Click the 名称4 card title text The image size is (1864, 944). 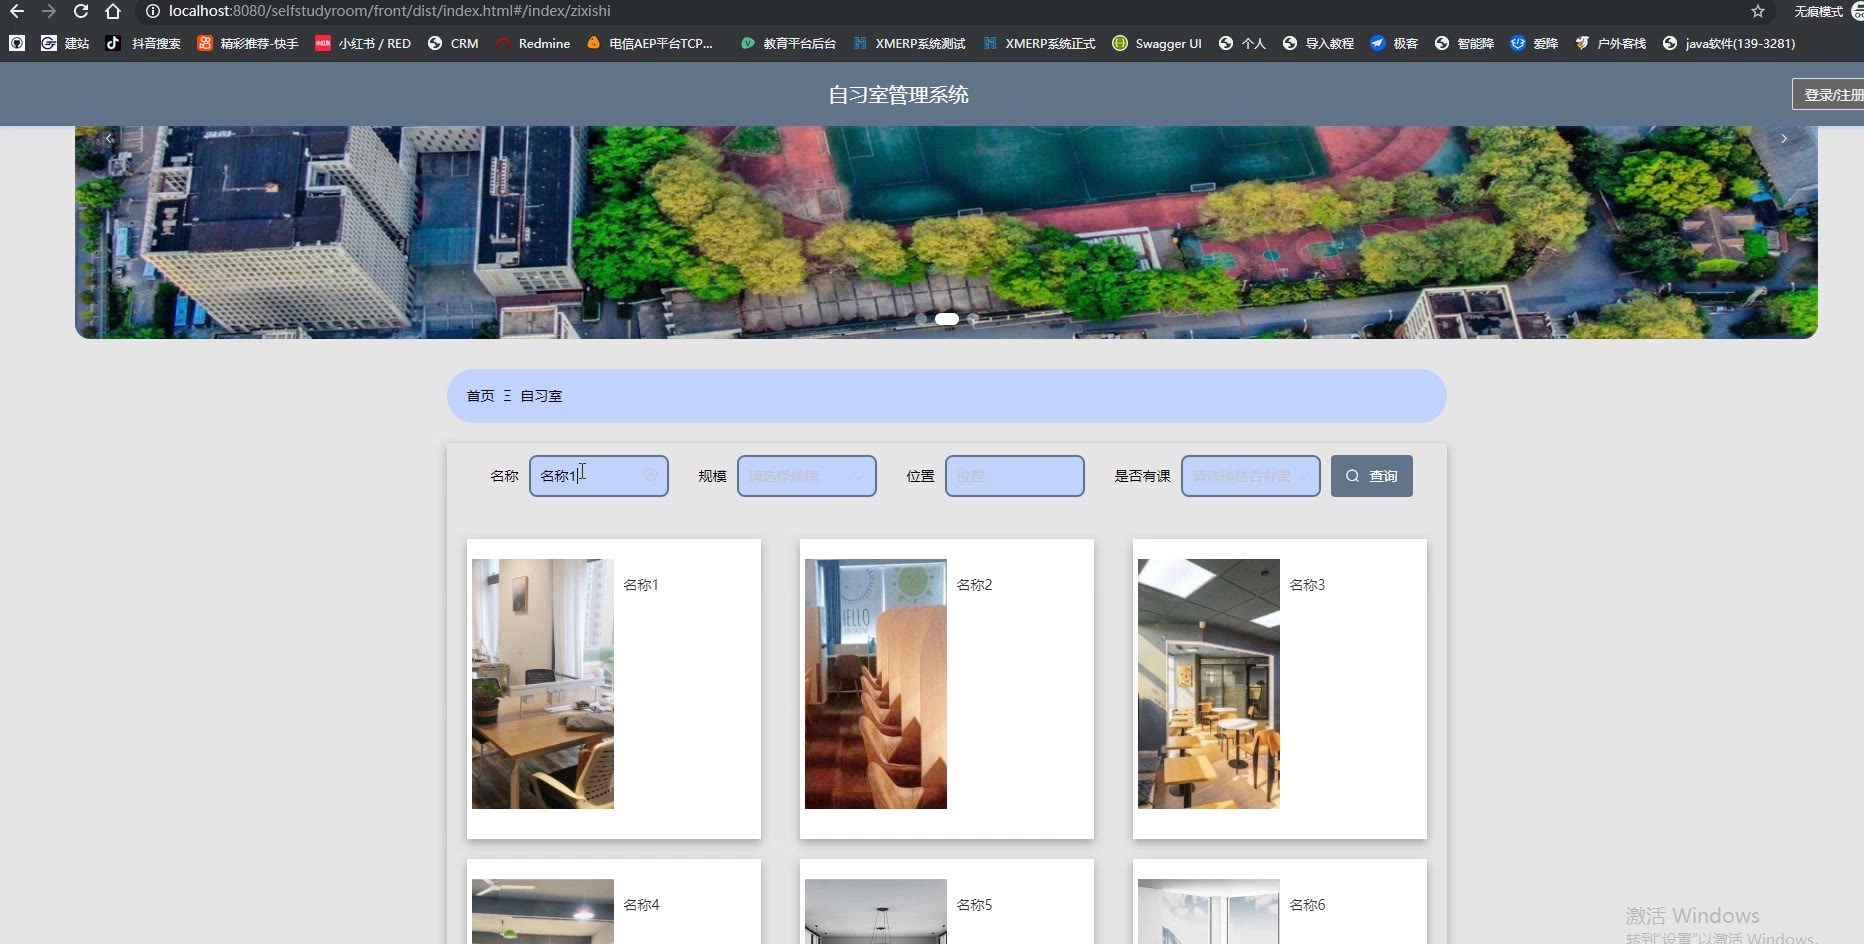[x=641, y=905]
